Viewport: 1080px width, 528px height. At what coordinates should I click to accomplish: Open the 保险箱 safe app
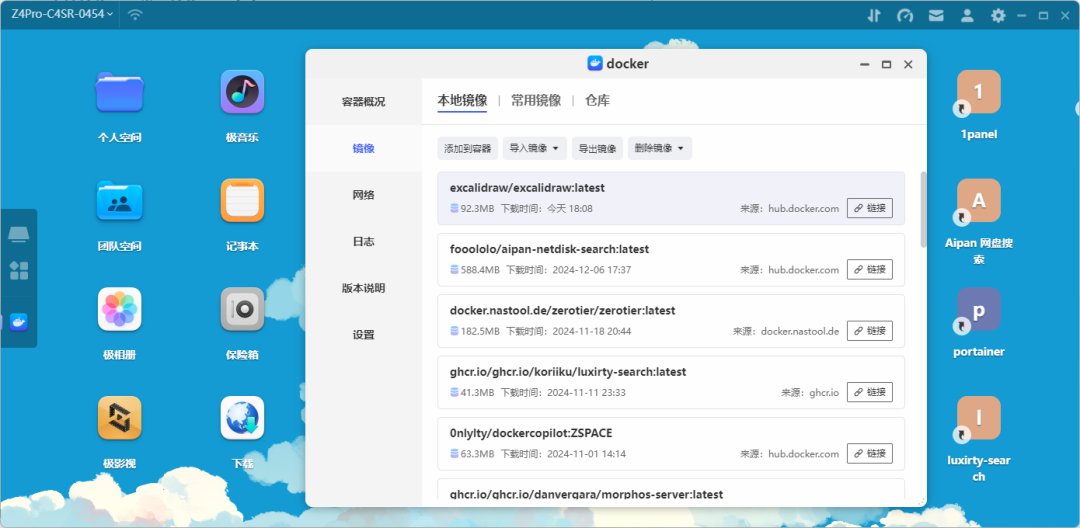pyautogui.click(x=242, y=309)
